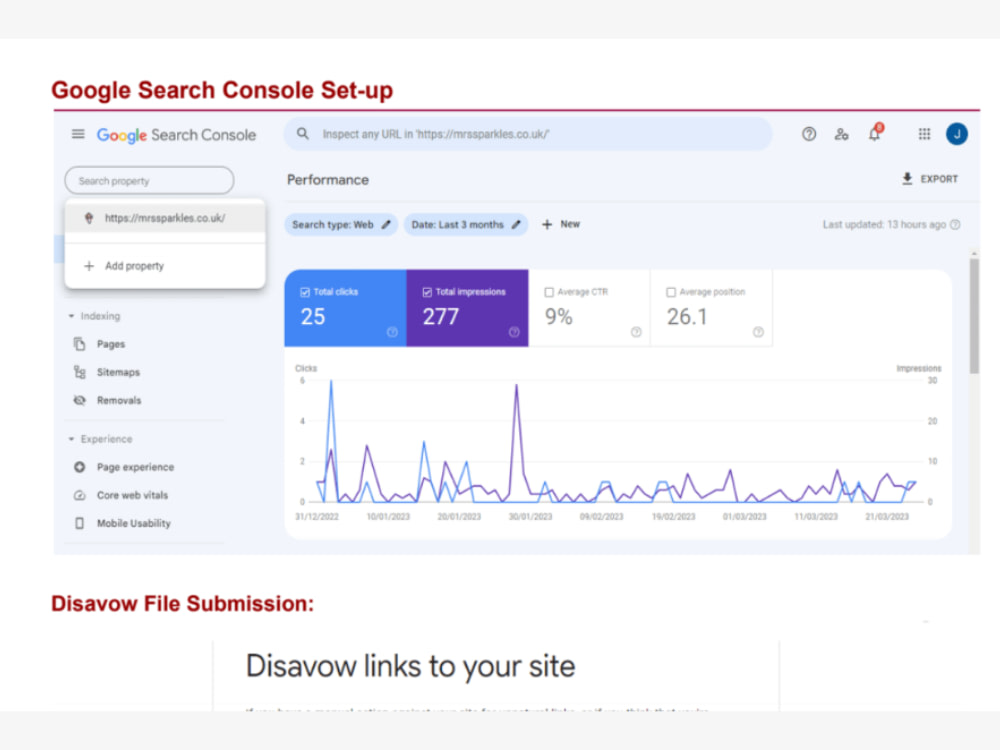
Task: Open the Mobile Usability report
Action: pos(133,523)
